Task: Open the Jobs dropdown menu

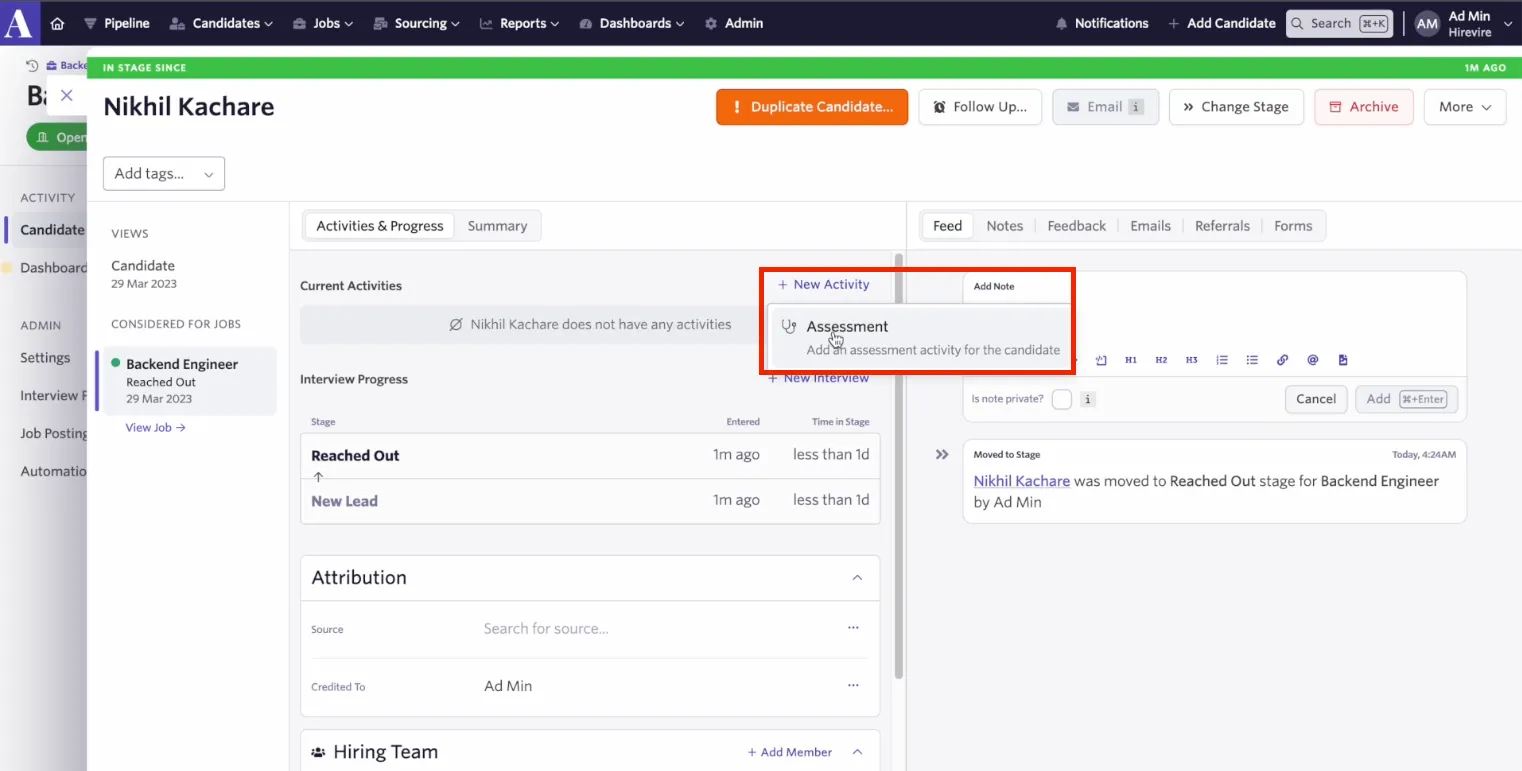Action: coord(324,23)
